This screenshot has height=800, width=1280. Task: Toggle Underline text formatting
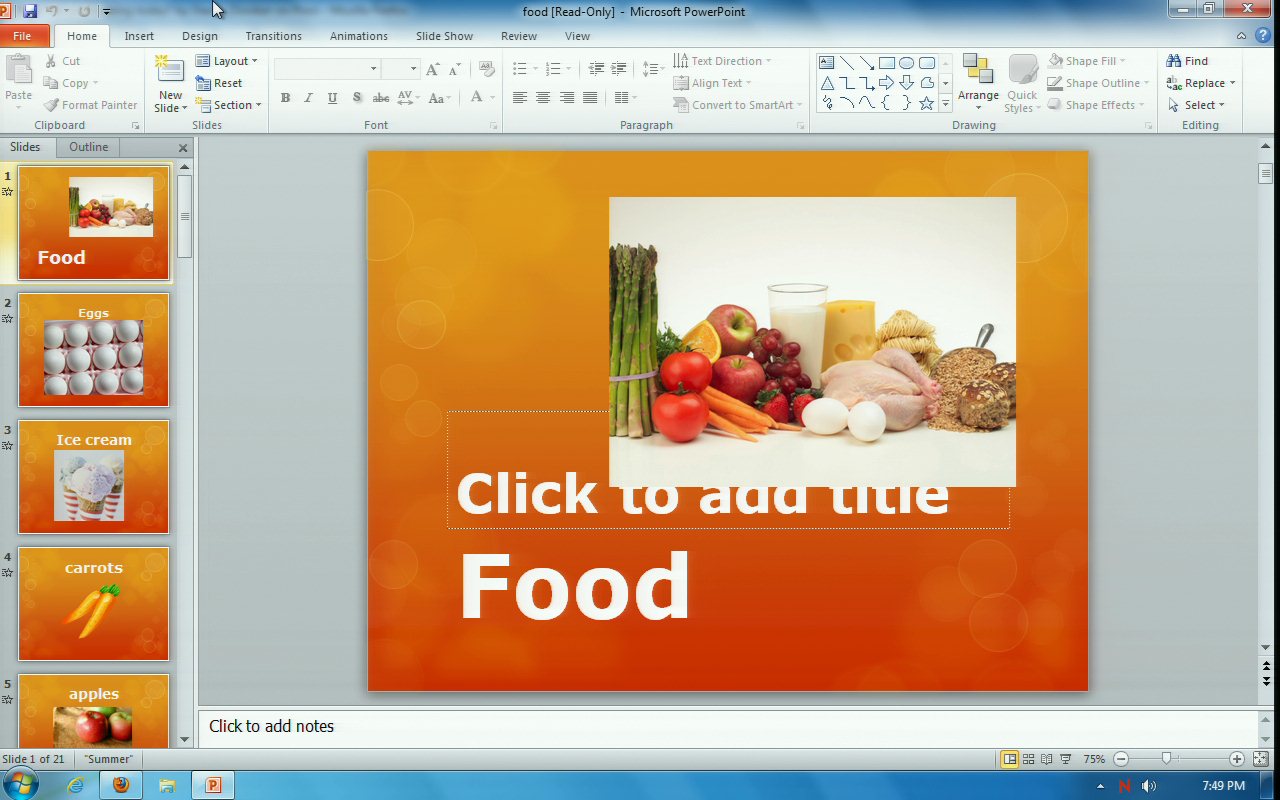pyautogui.click(x=331, y=98)
